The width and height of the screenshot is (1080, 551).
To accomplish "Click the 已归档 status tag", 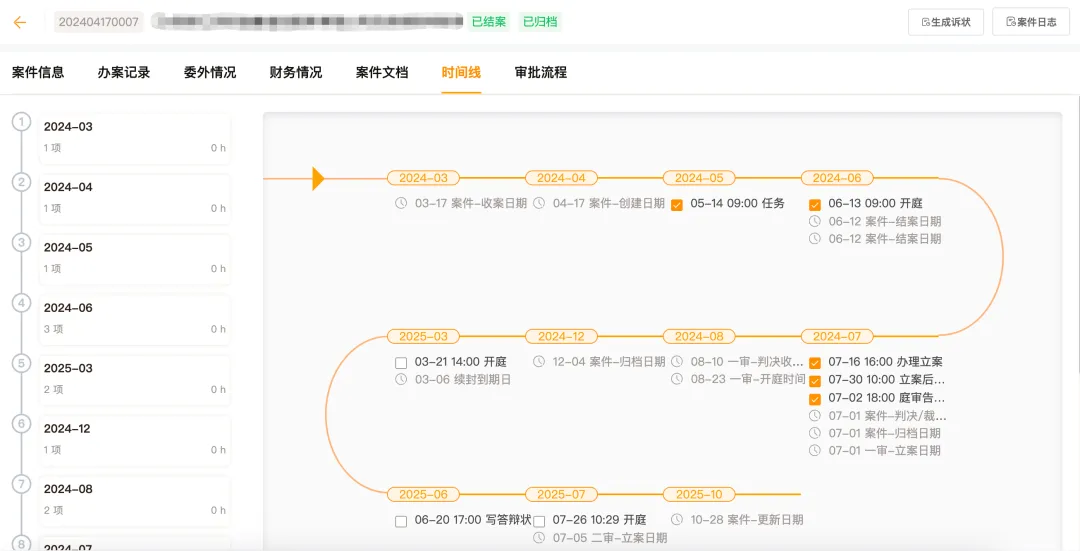I will [x=540, y=22].
